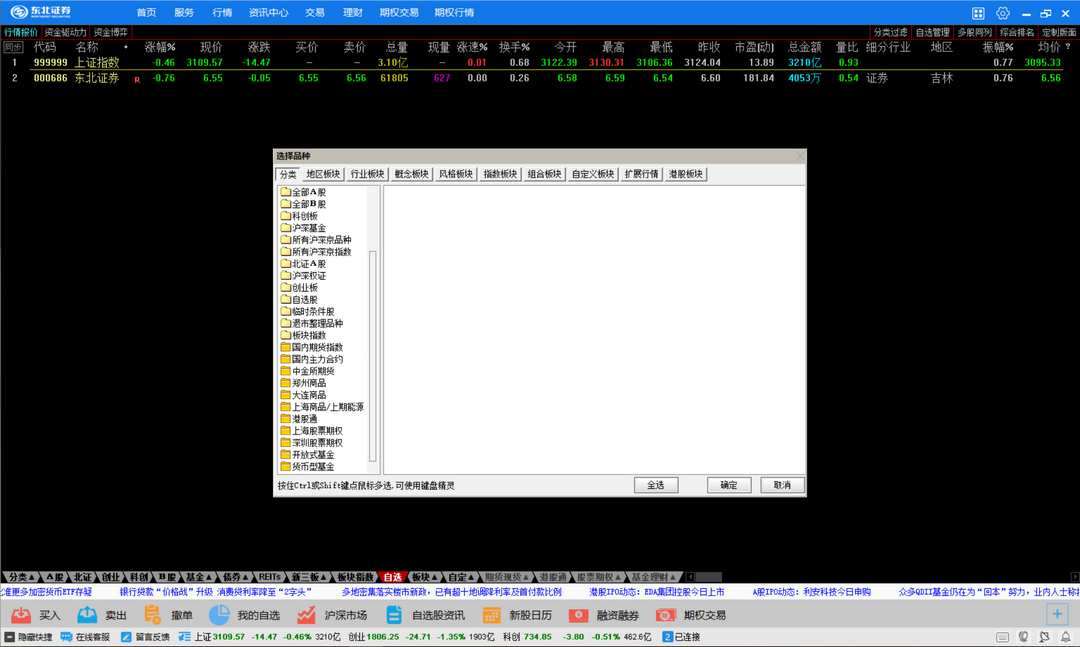
Task: Open the 全部A股 folder
Action: pyautogui.click(x=308, y=192)
